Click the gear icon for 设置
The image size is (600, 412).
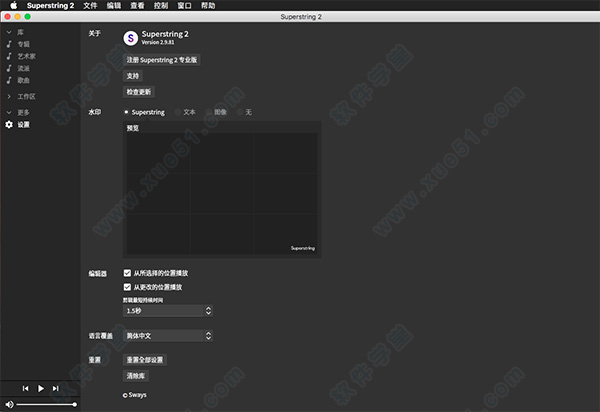pos(9,124)
